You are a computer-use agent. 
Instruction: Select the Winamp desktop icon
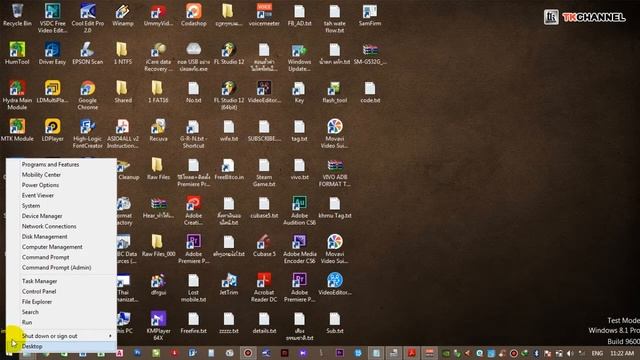click(x=123, y=15)
